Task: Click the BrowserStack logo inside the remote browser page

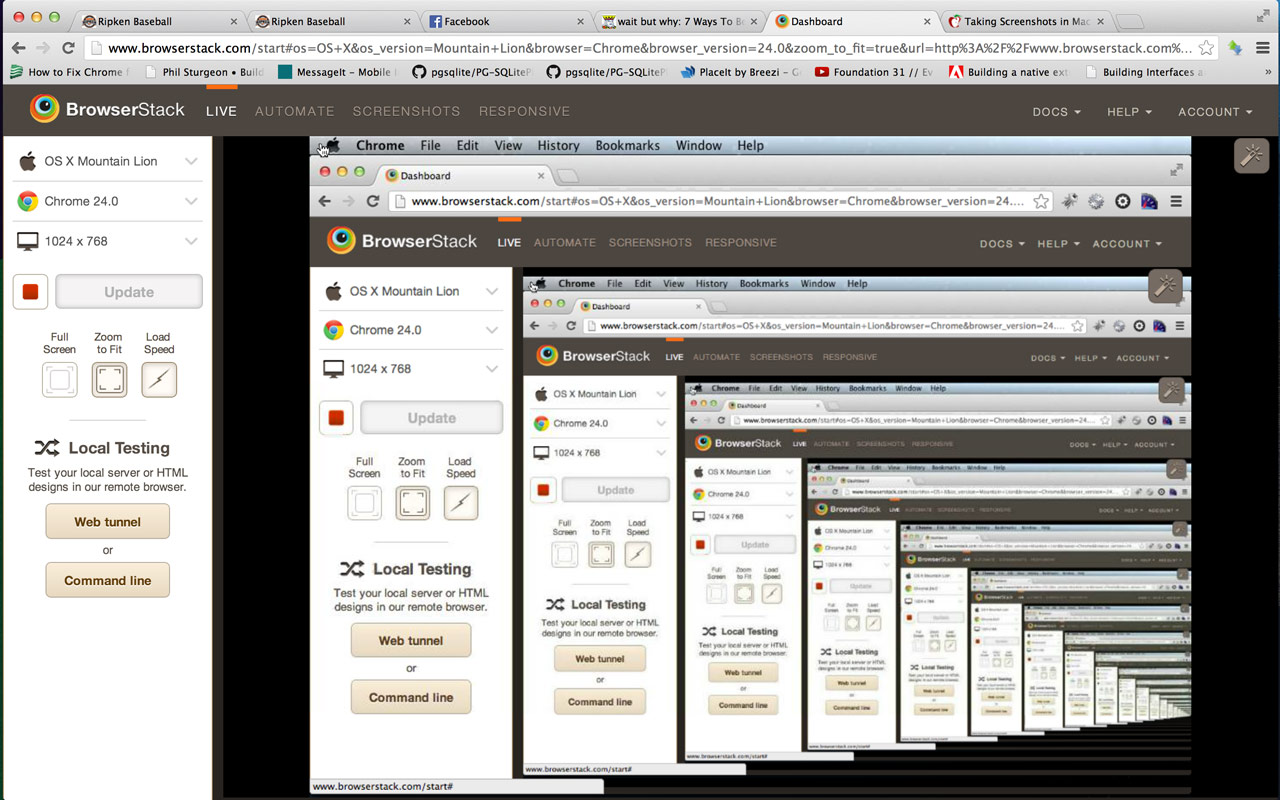Action: pyautogui.click(x=402, y=241)
